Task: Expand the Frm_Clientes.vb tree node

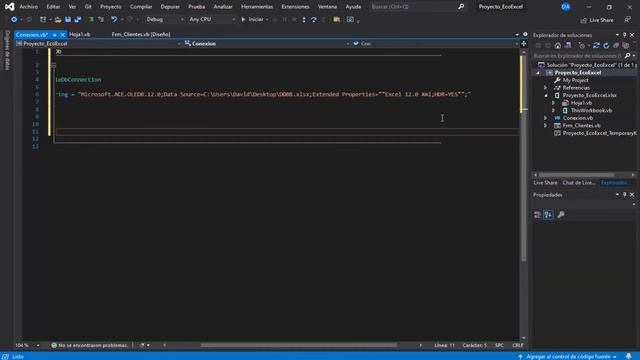Action: click(x=546, y=126)
